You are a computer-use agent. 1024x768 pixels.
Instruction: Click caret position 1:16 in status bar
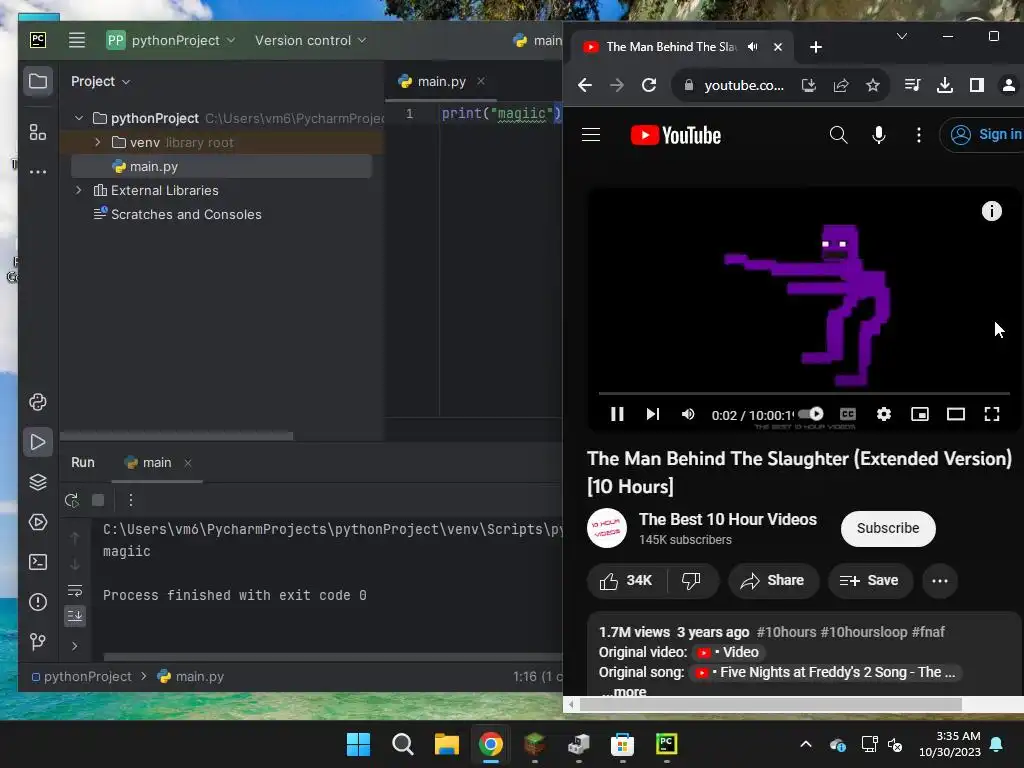click(x=537, y=677)
